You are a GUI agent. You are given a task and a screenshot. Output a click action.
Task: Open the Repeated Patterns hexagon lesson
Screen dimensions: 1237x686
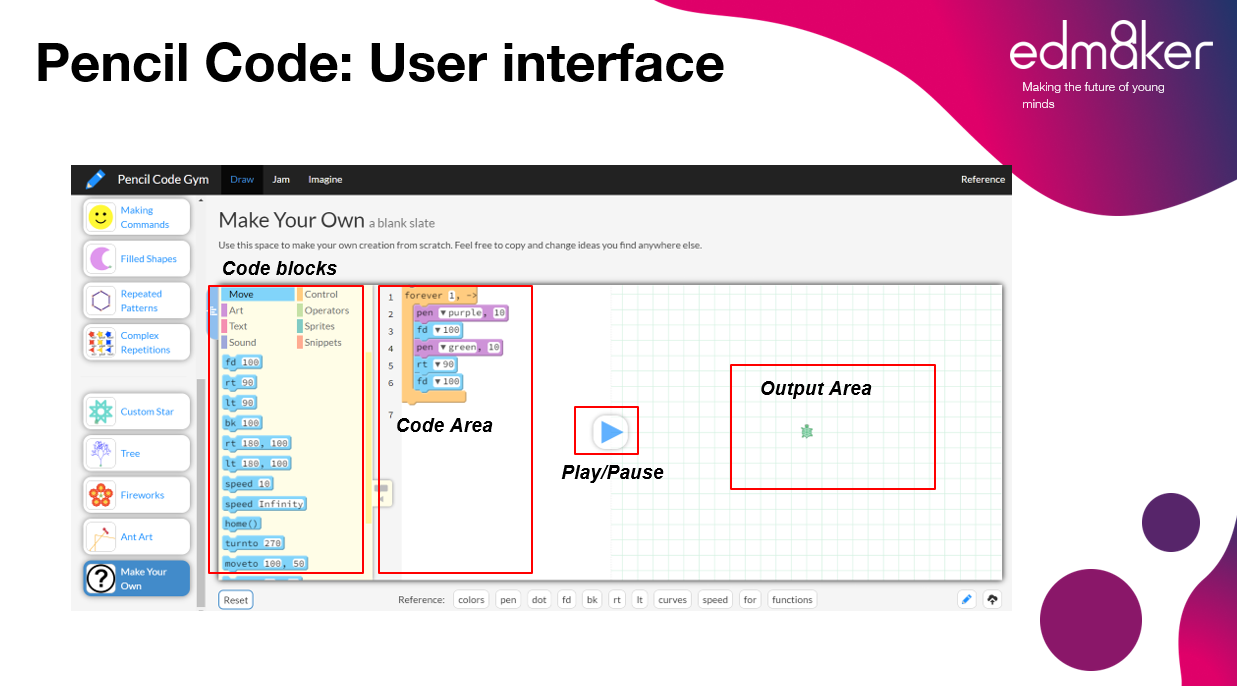[x=136, y=301]
